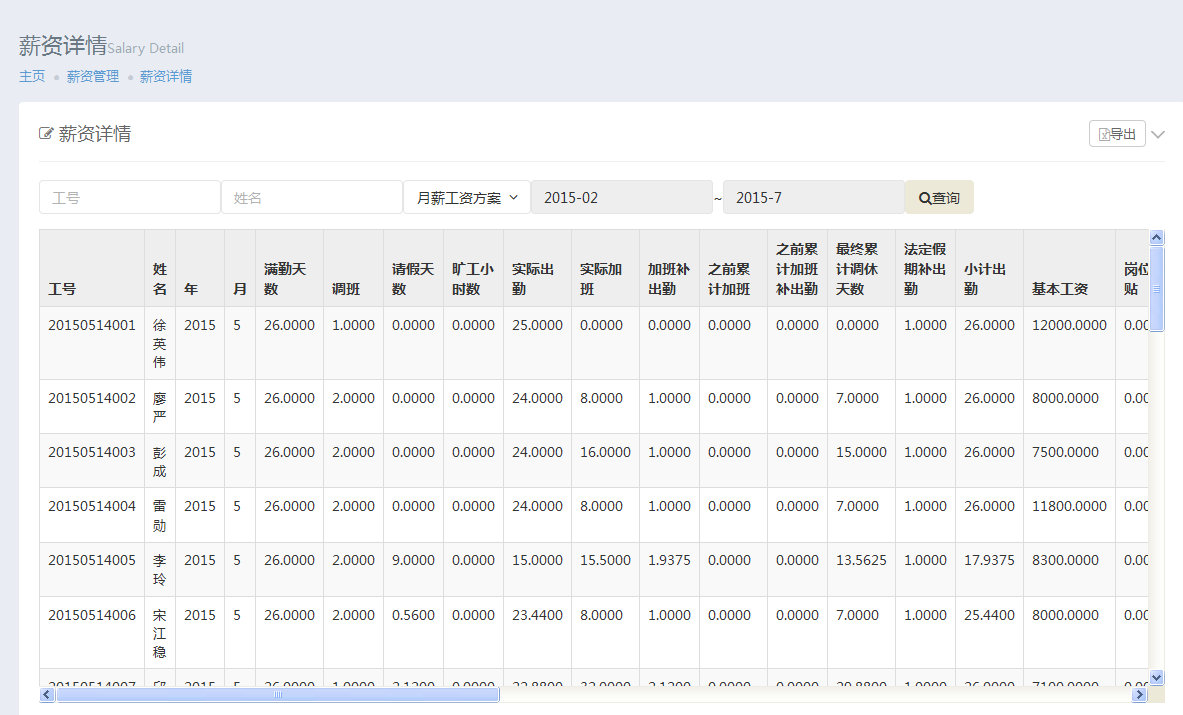Click base salary value 12000.0000

(x=1069, y=325)
